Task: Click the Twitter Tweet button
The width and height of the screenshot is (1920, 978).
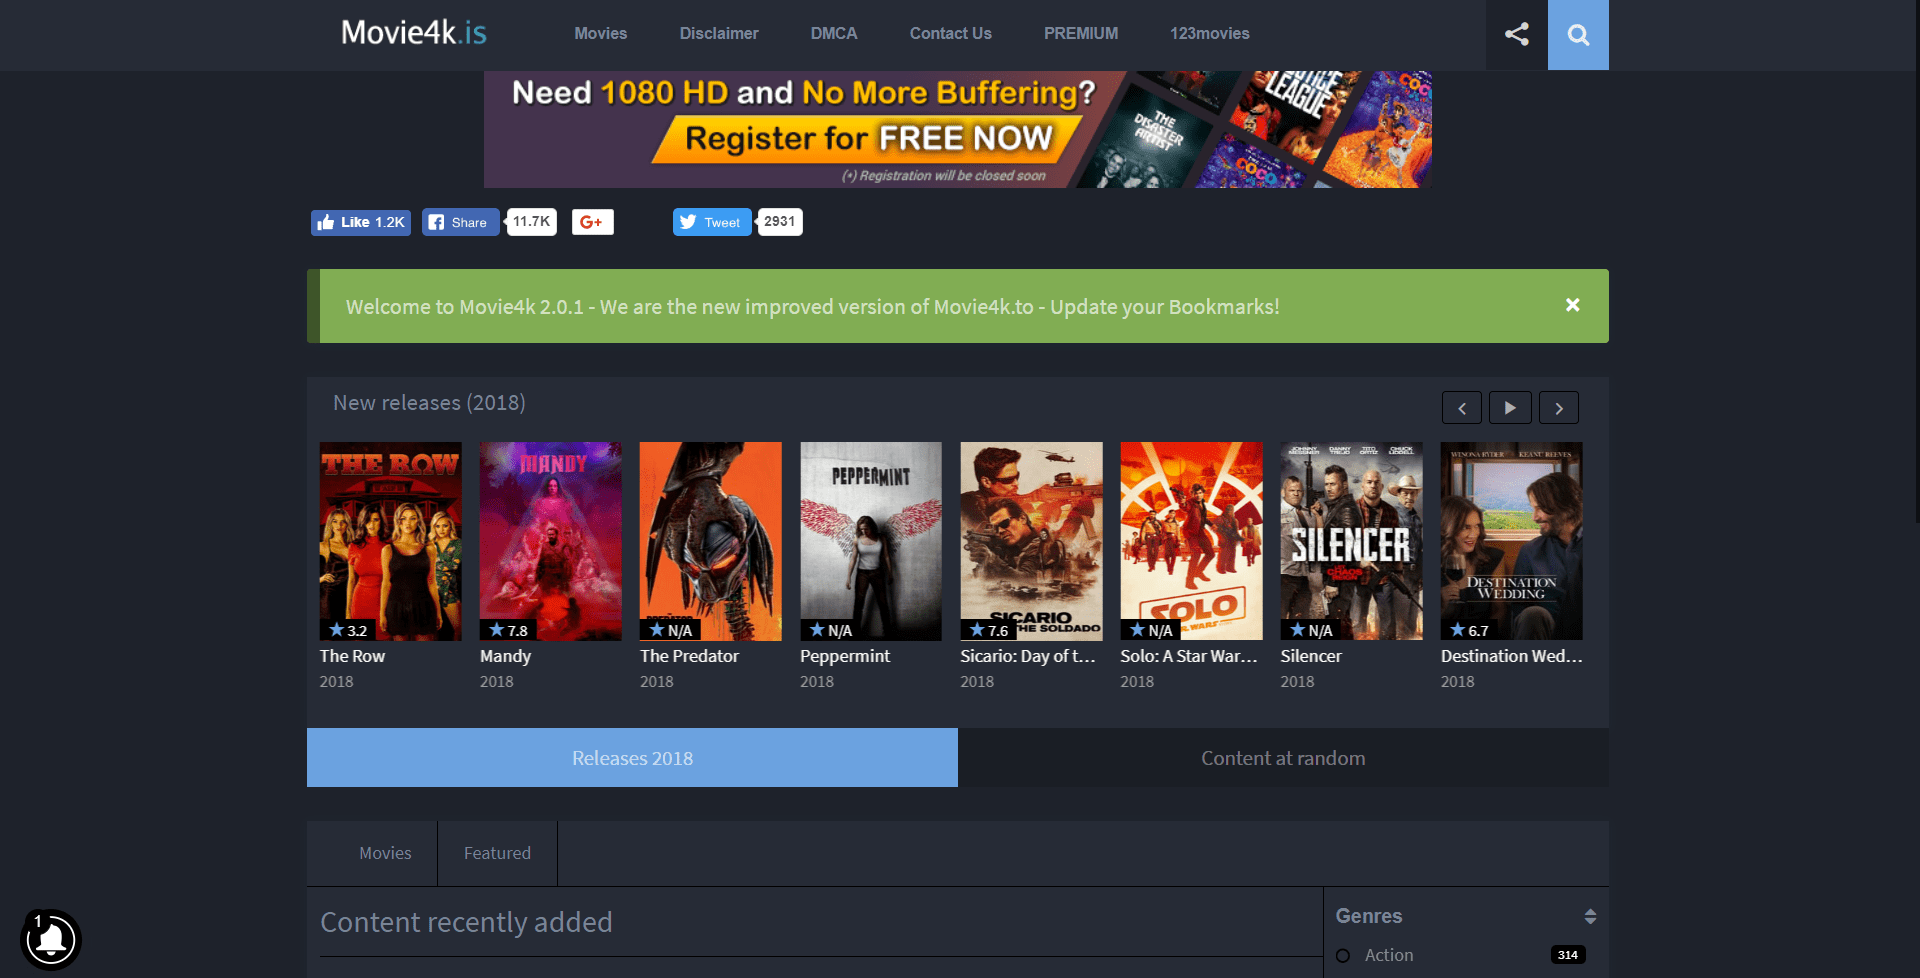Action: [711, 222]
